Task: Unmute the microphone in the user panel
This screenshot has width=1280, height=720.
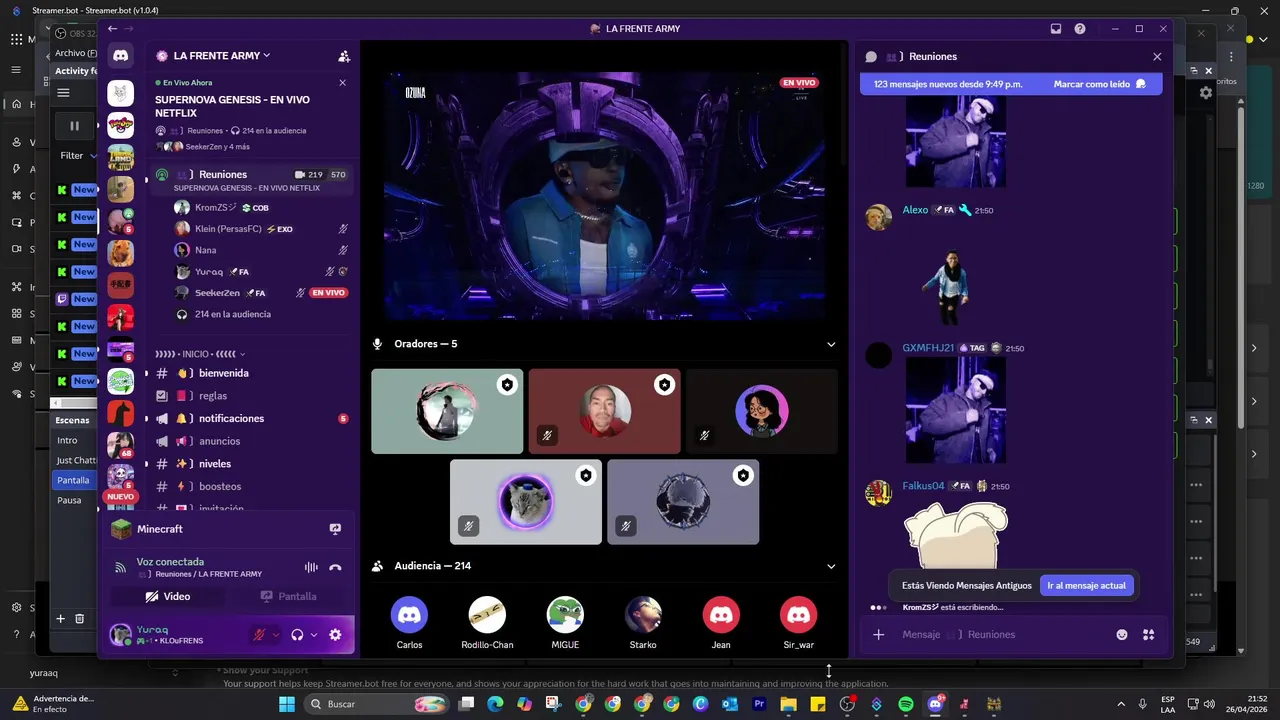Action: 259,634
